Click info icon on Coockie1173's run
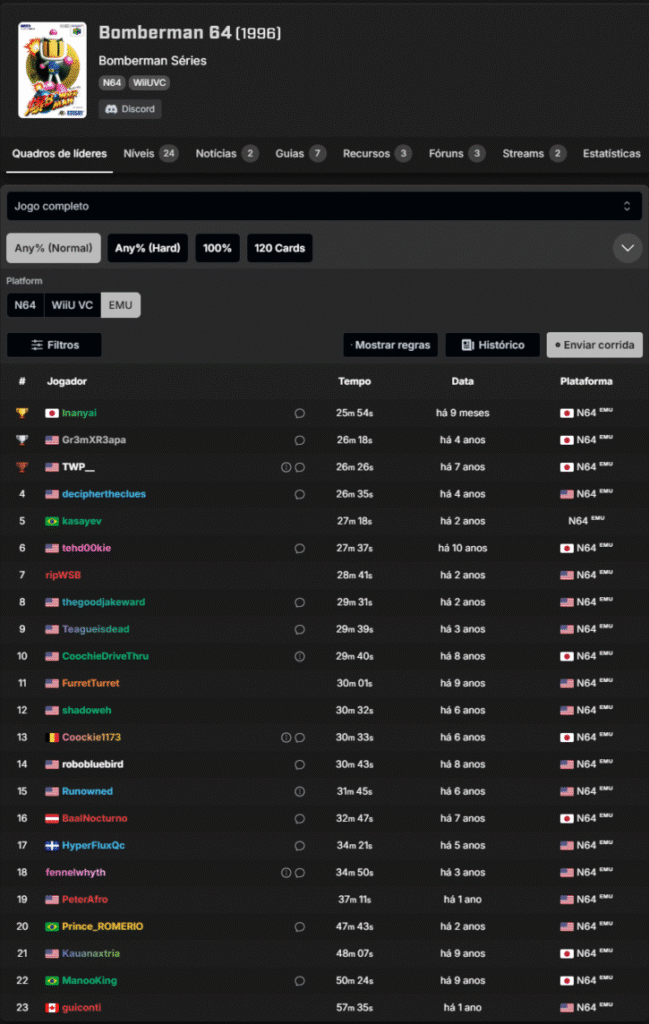 pyautogui.click(x=286, y=737)
